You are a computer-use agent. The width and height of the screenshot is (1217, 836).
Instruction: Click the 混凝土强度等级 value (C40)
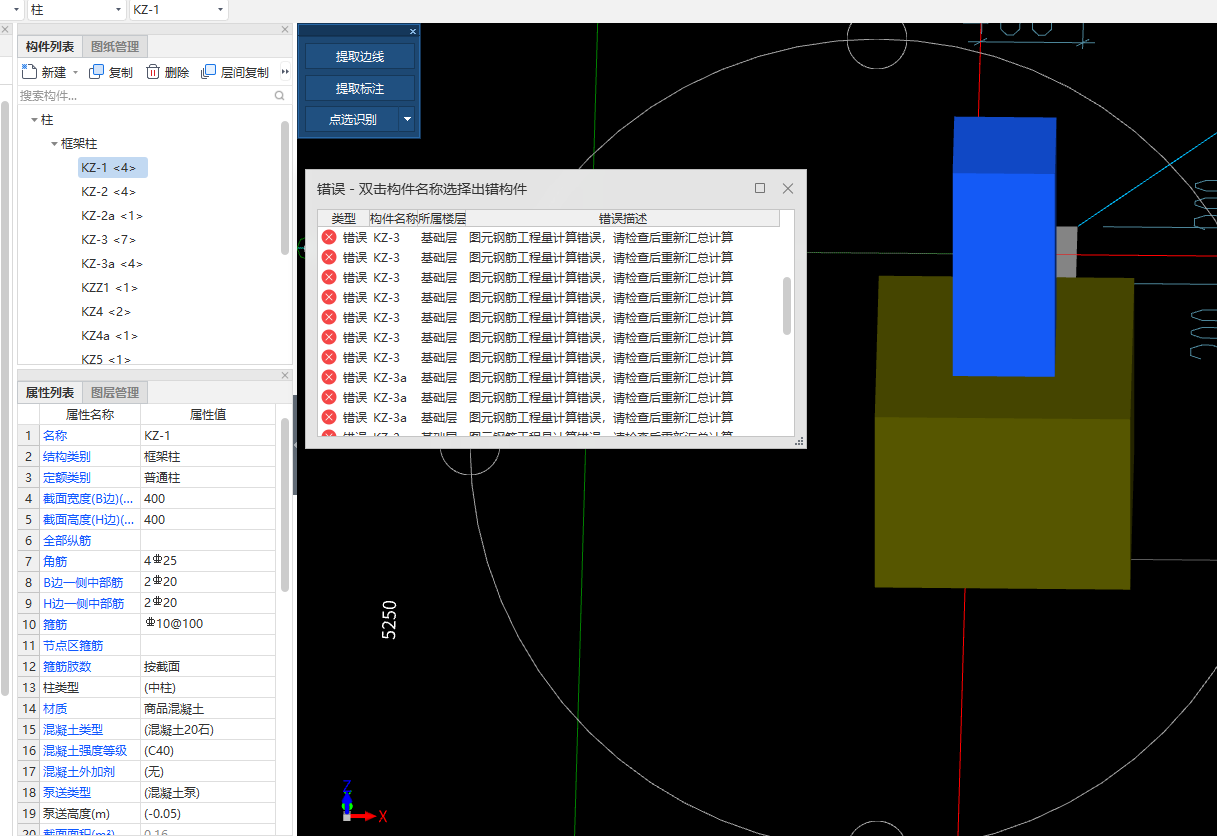[x=208, y=751]
